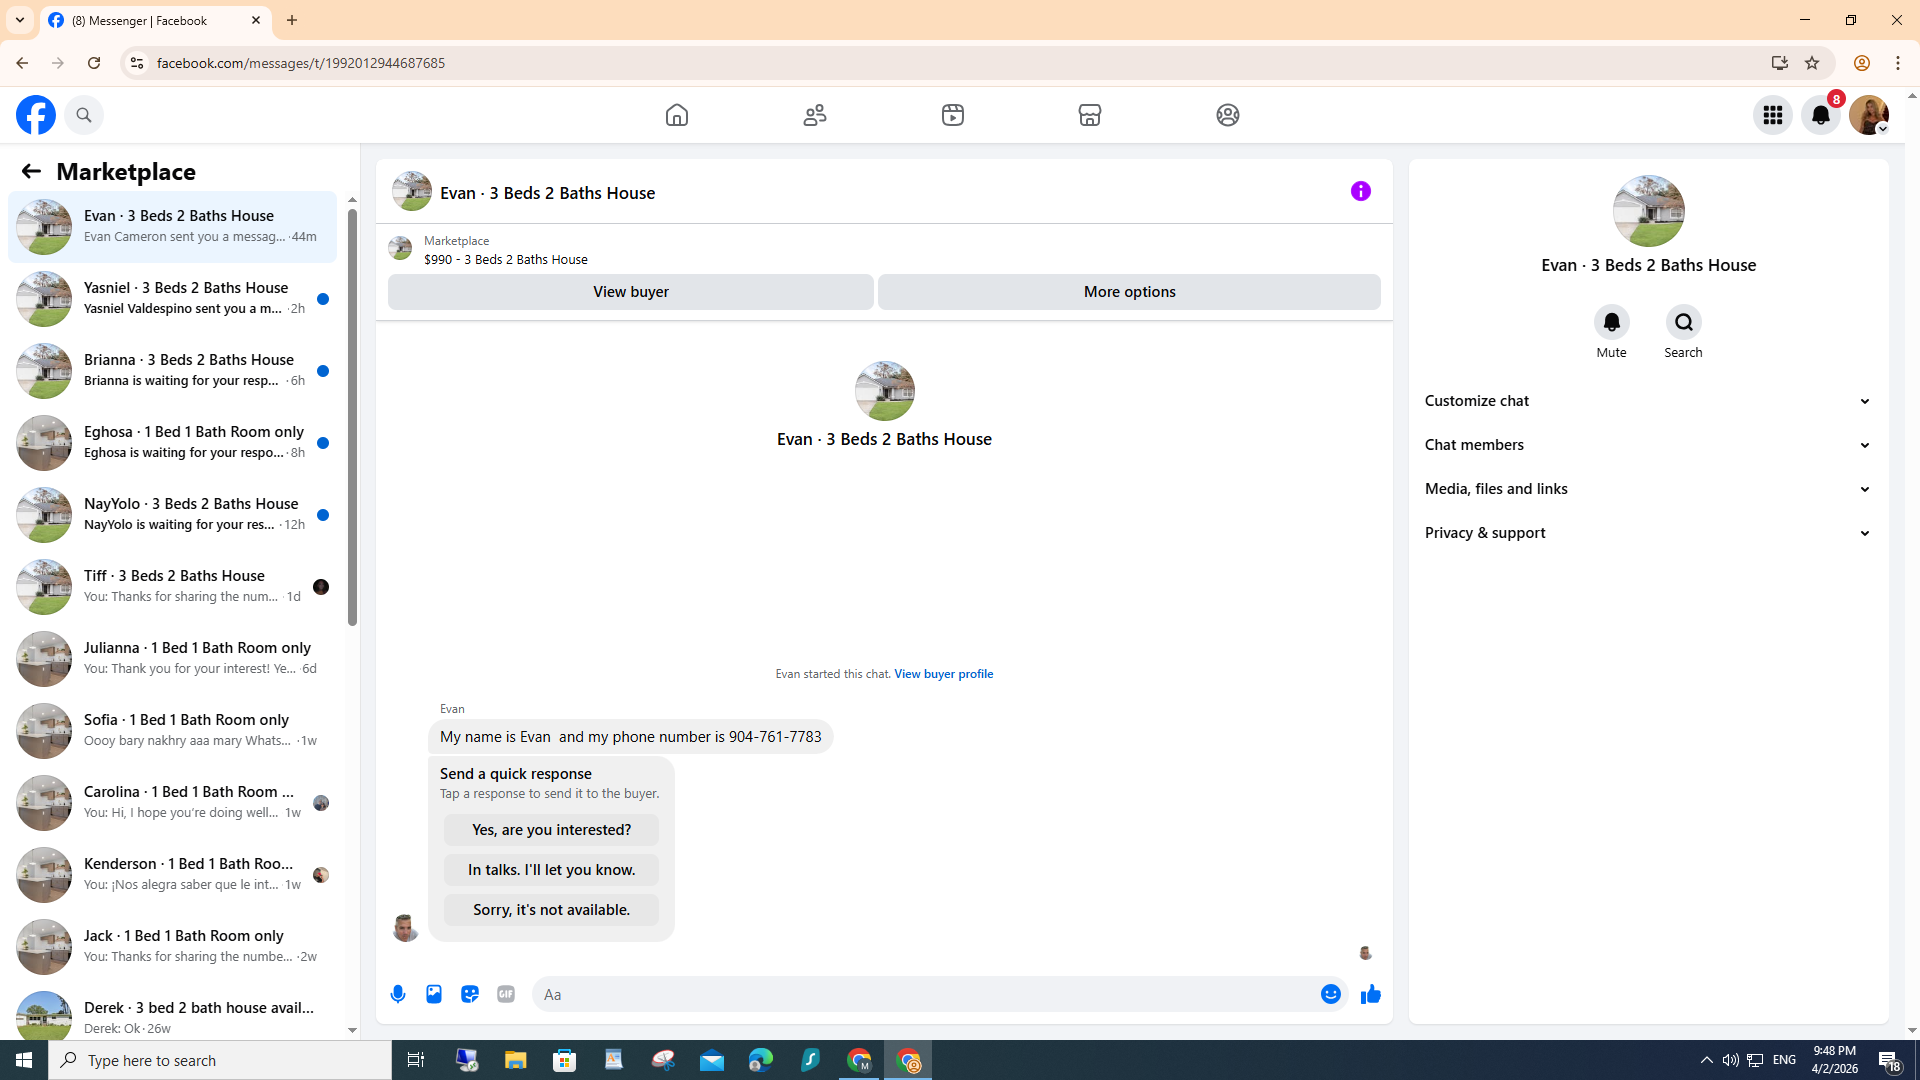
Task: Open Windows Start menu
Action: (24, 1060)
